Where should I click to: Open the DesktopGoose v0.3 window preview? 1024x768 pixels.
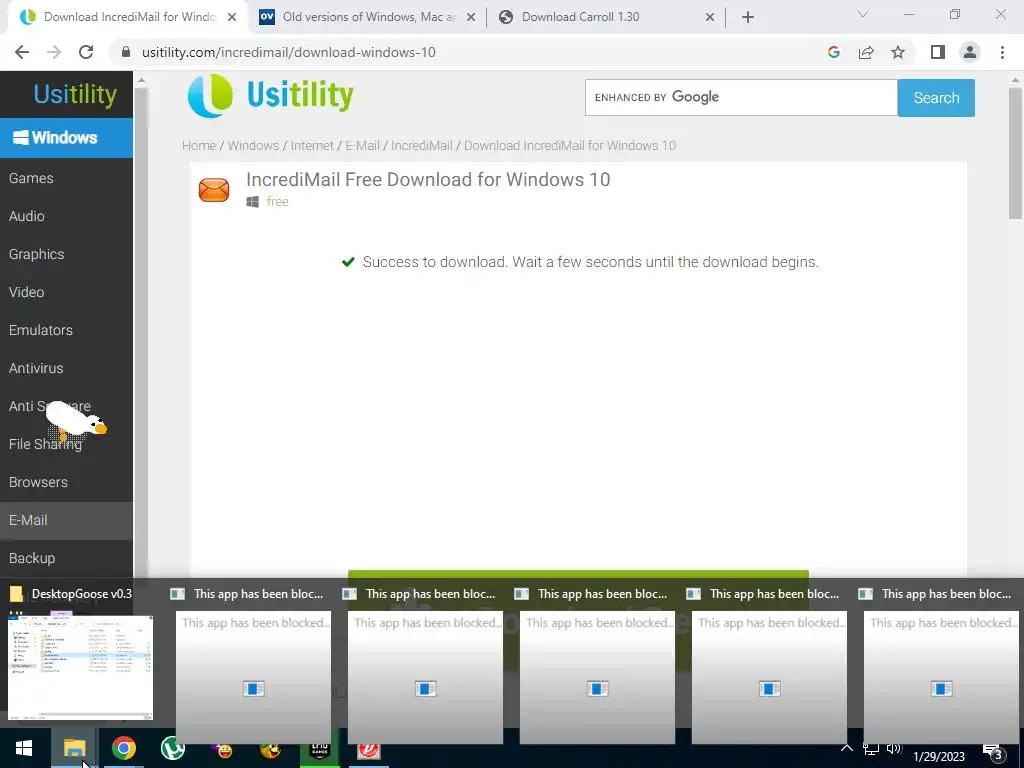[80, 666]
